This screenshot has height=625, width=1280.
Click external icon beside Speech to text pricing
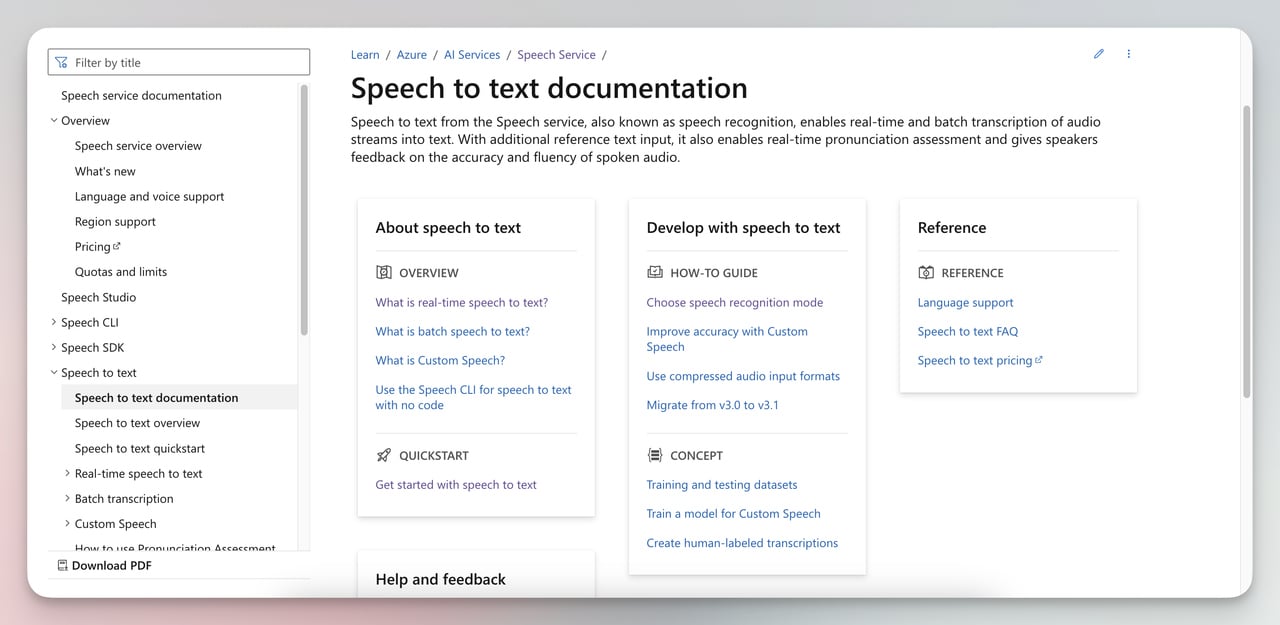click(1039, 360)
